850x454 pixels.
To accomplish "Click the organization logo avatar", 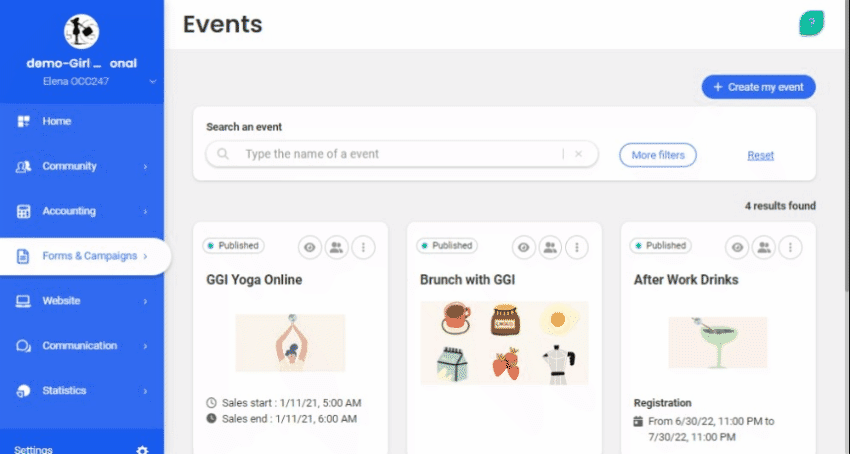I will click(81, 31).
